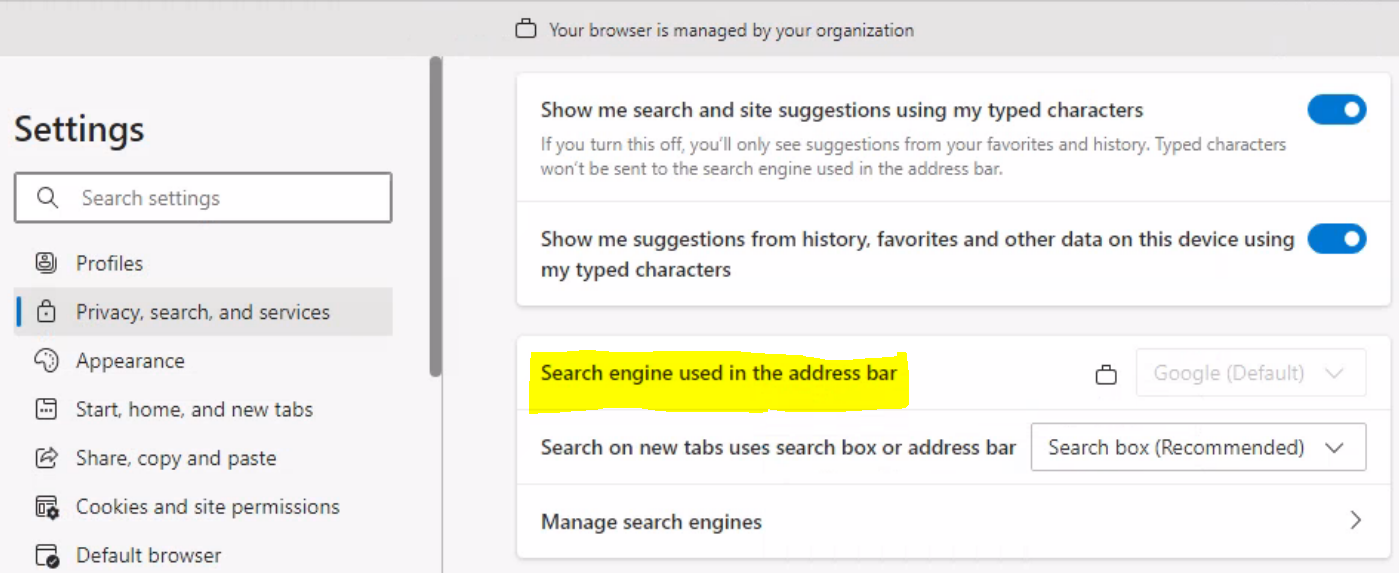Open Appearance settings section
Image resolution: width=1399 pixels, height=573 pixels.
pyautogui.click(x=130, y=361)
